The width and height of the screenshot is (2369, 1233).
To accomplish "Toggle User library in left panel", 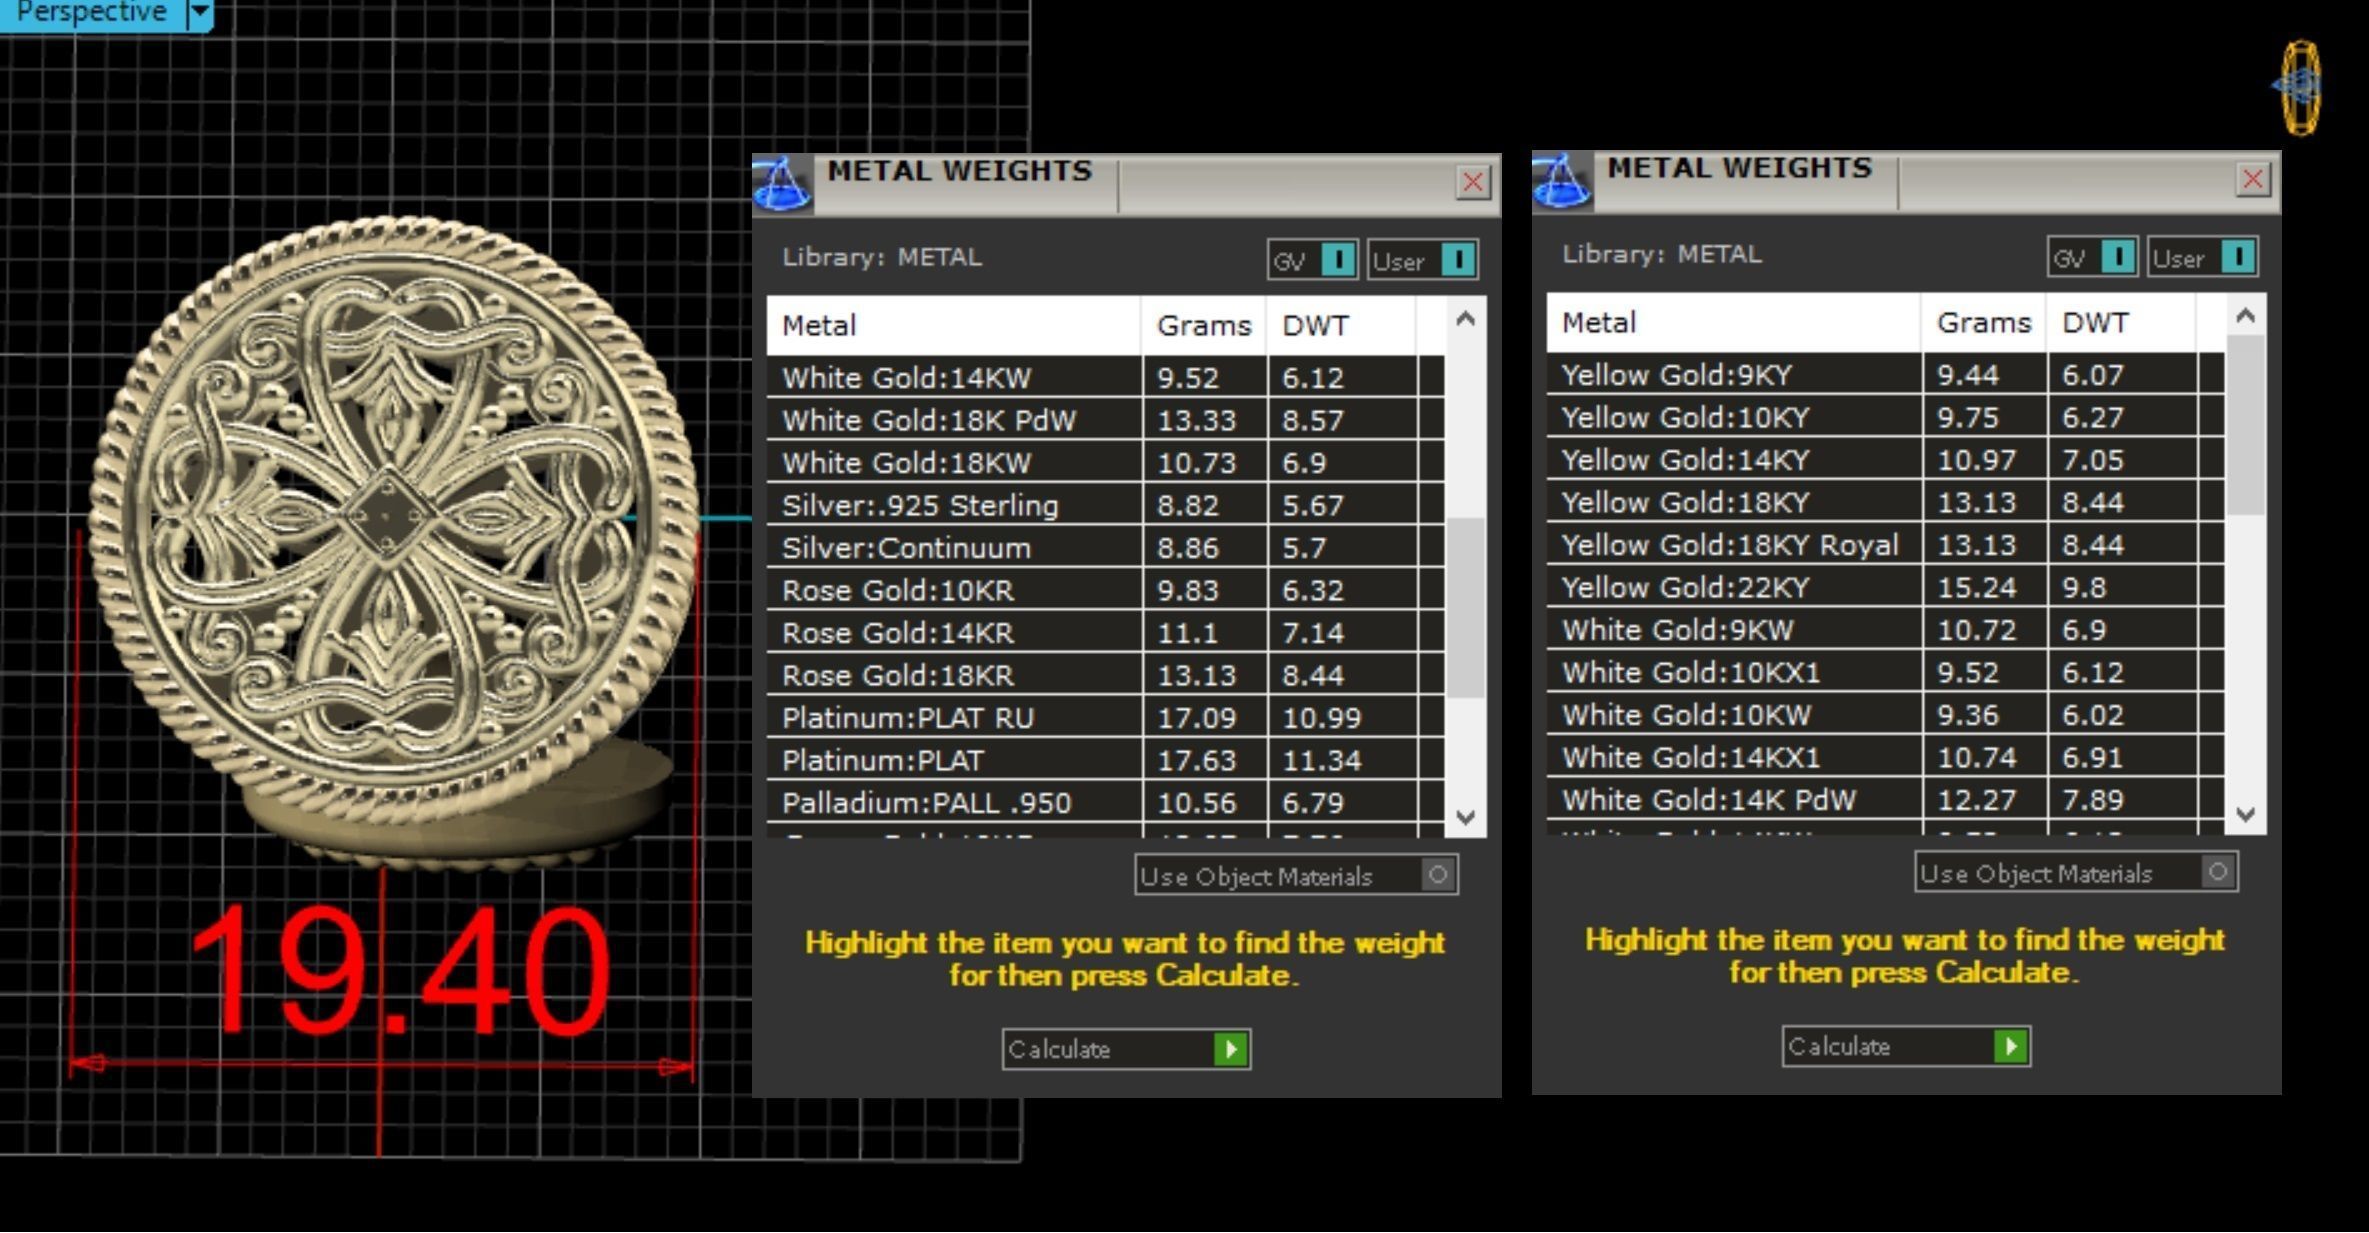I will [1458, 261].
